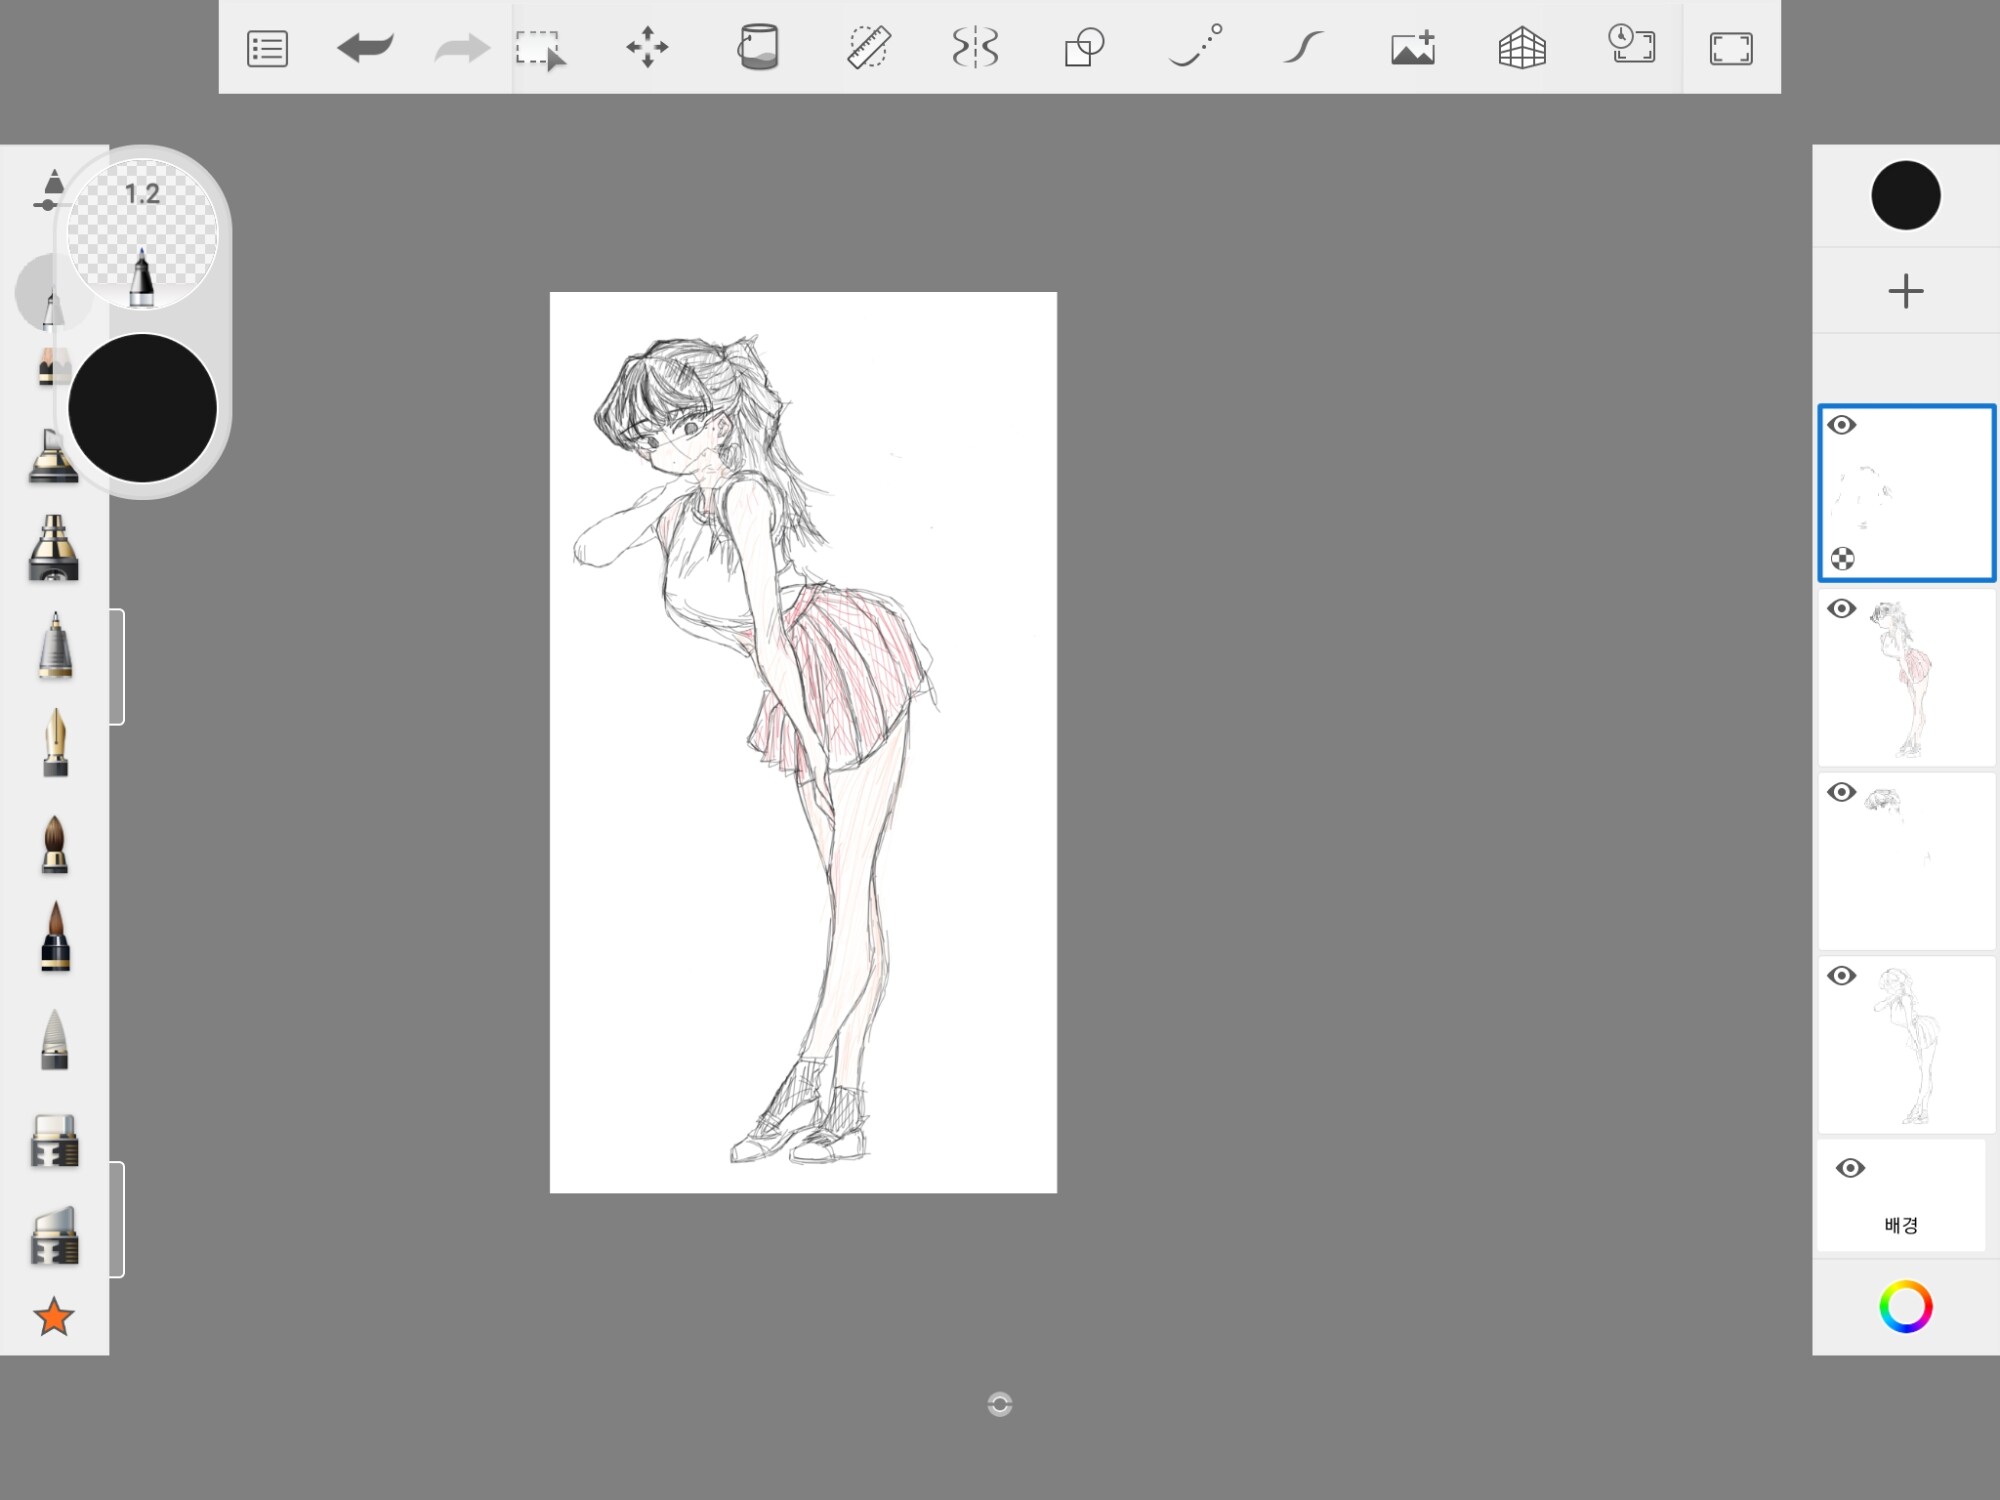Click the large black color puck
Image resolution: width=2000 pixels, height=1500 pixels.
click(142, 408)
